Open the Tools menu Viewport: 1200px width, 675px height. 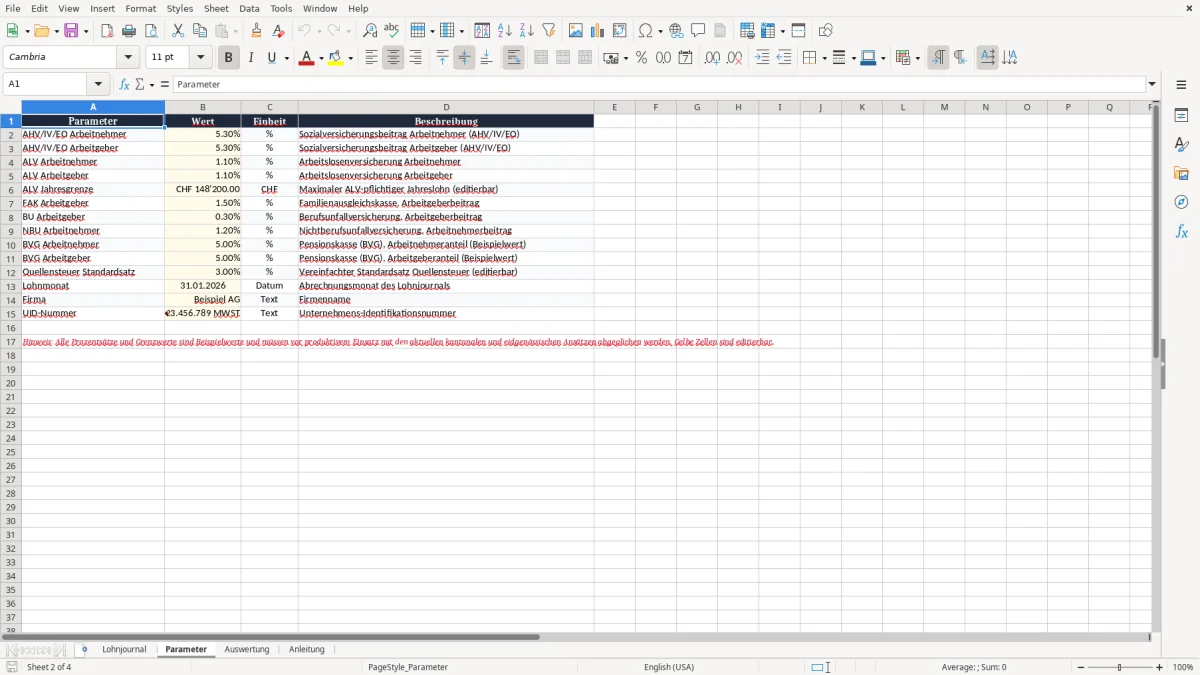(x=281, y=8)
